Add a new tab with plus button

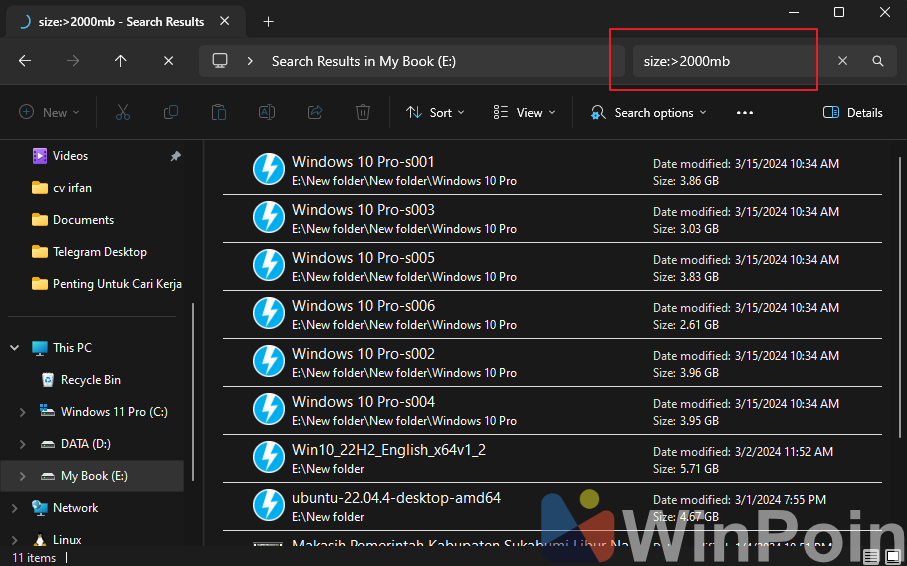click(268, 22)
